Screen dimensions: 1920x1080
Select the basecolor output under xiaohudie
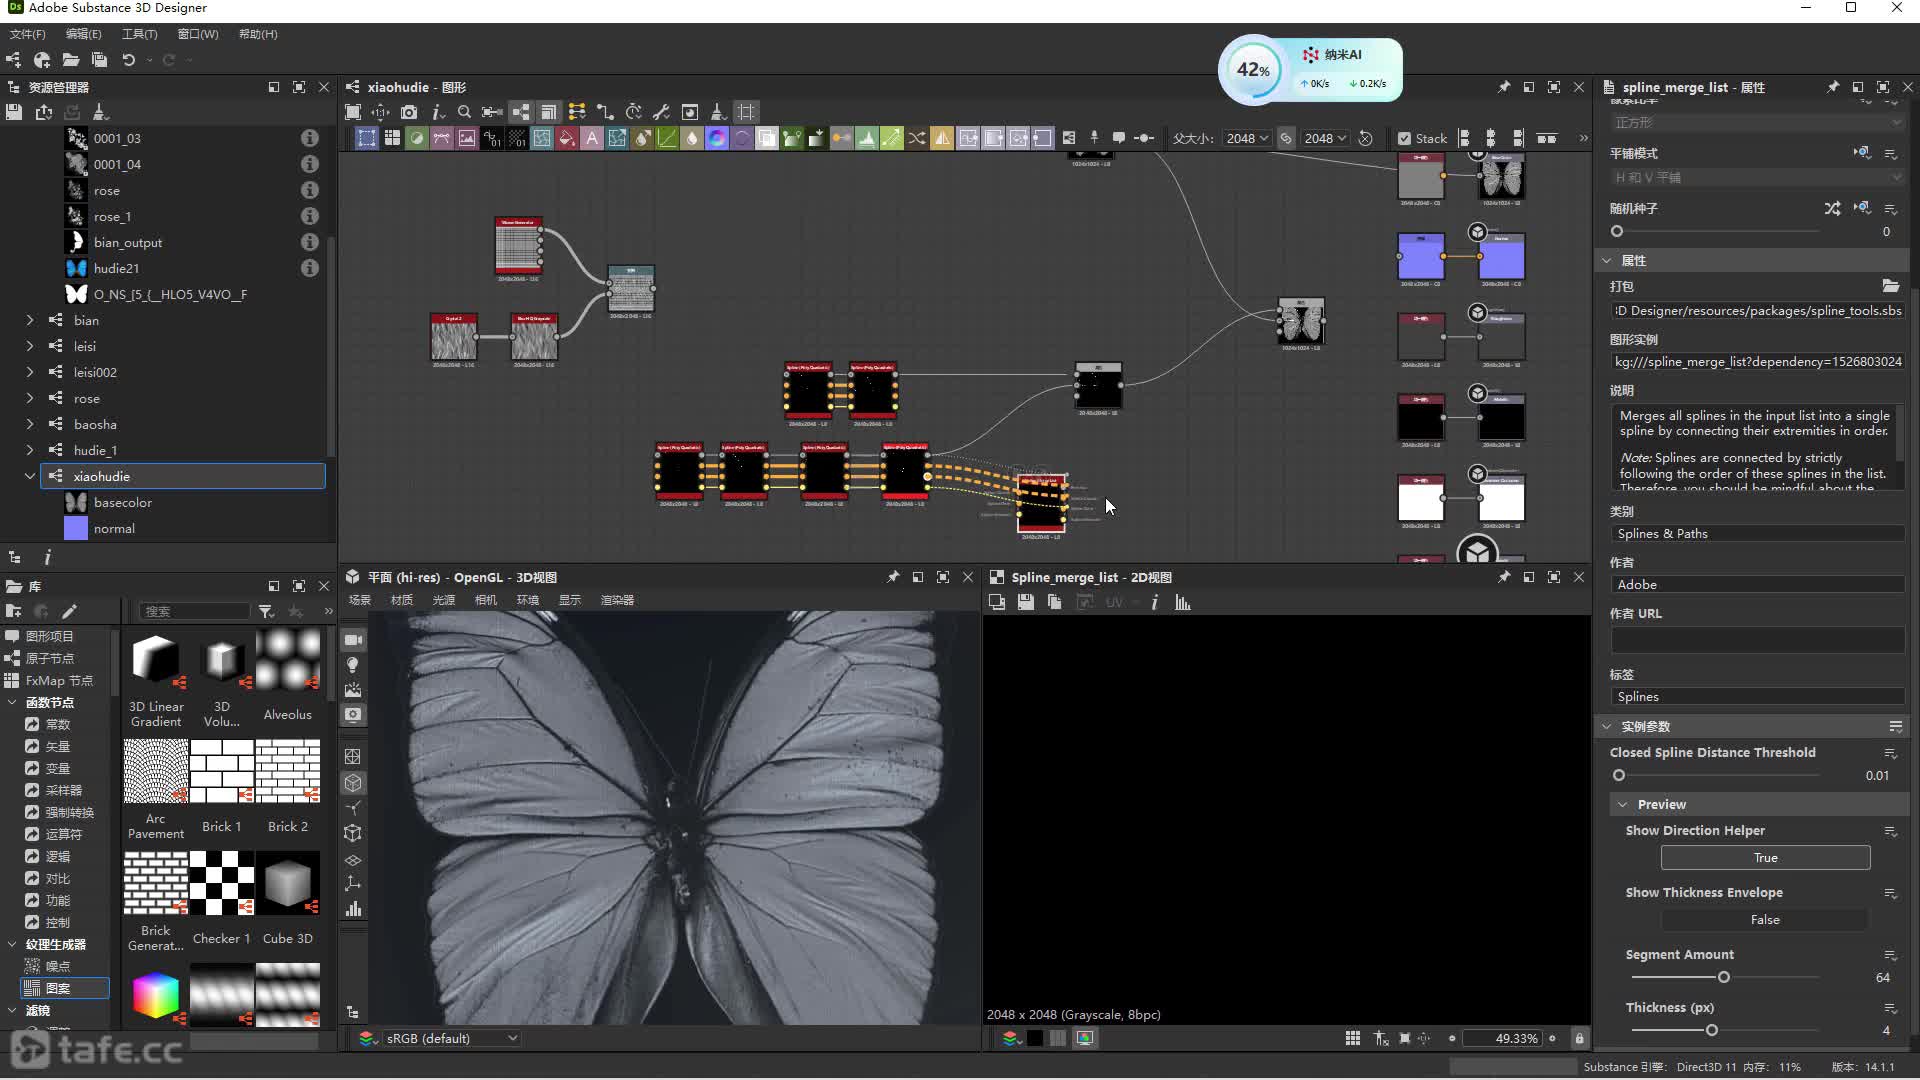pyautogui.click(x=122, y=502)
